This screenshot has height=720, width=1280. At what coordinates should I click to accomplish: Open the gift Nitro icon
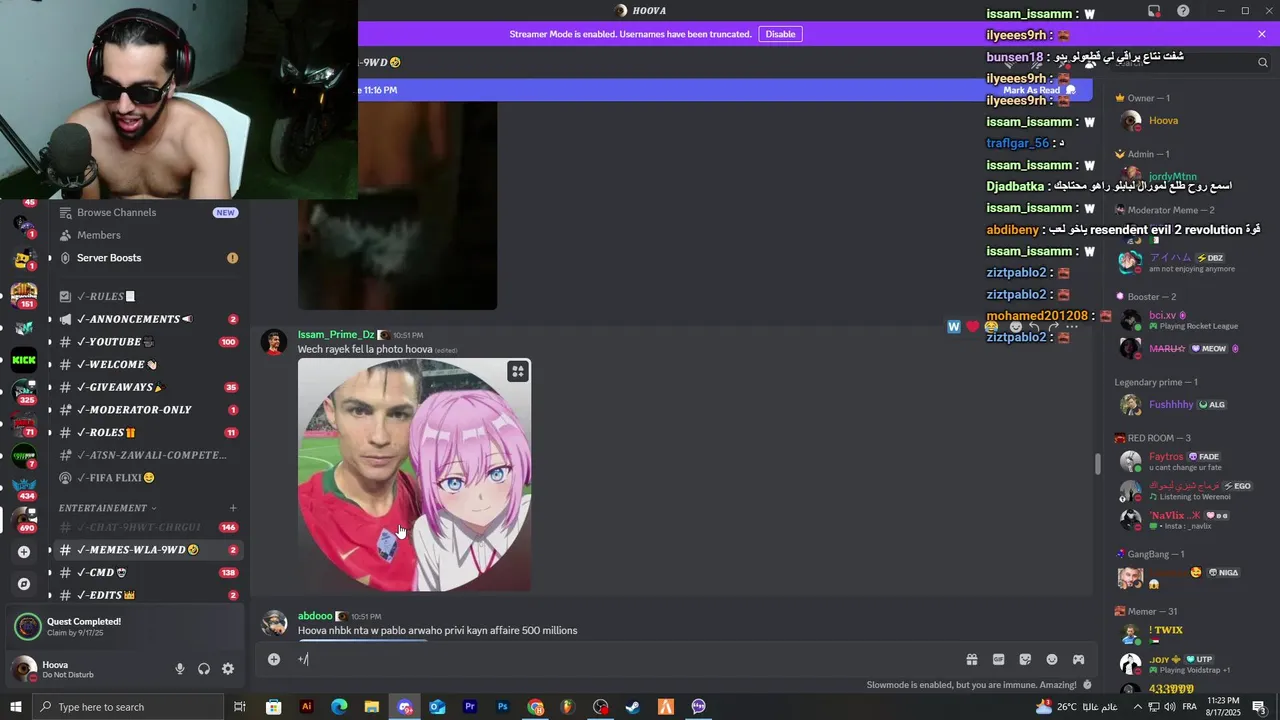971,659
